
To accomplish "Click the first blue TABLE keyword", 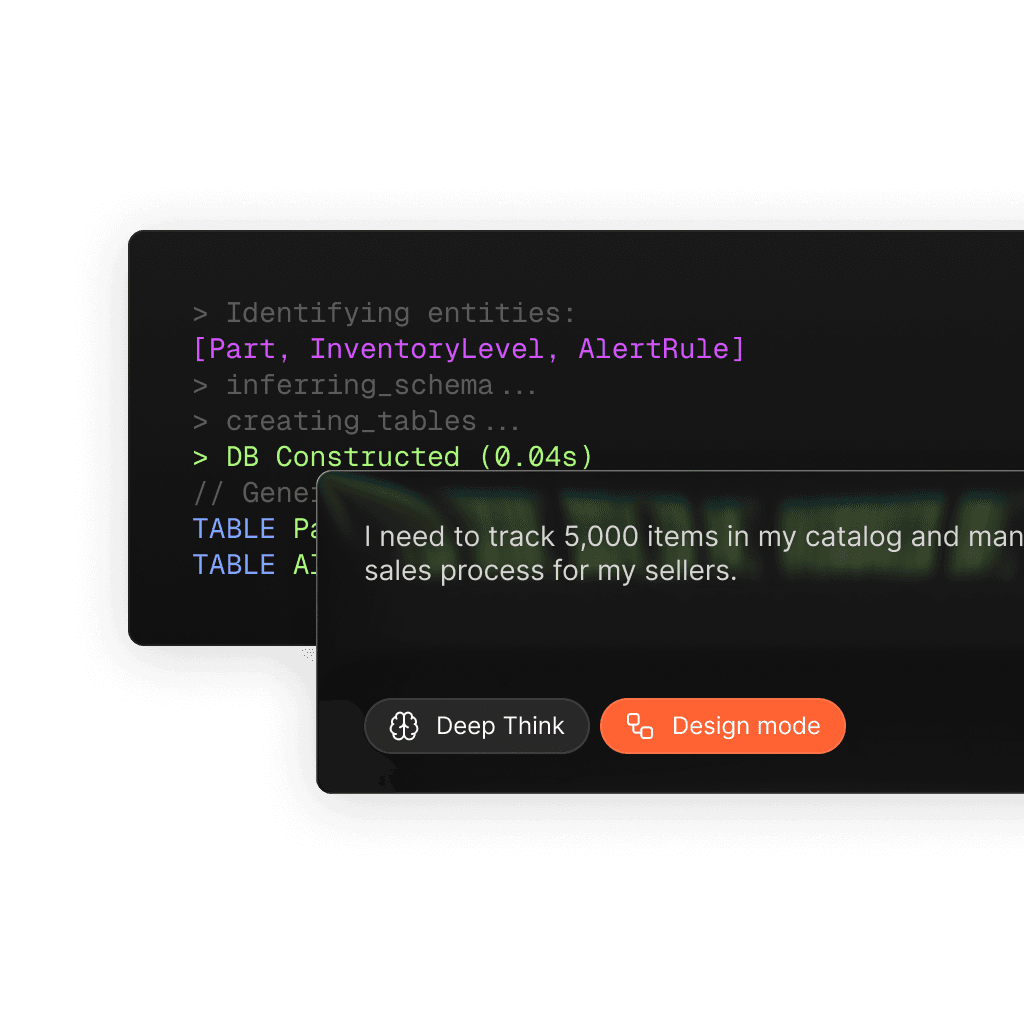I will pyautogui.click(x=233, y=528).
